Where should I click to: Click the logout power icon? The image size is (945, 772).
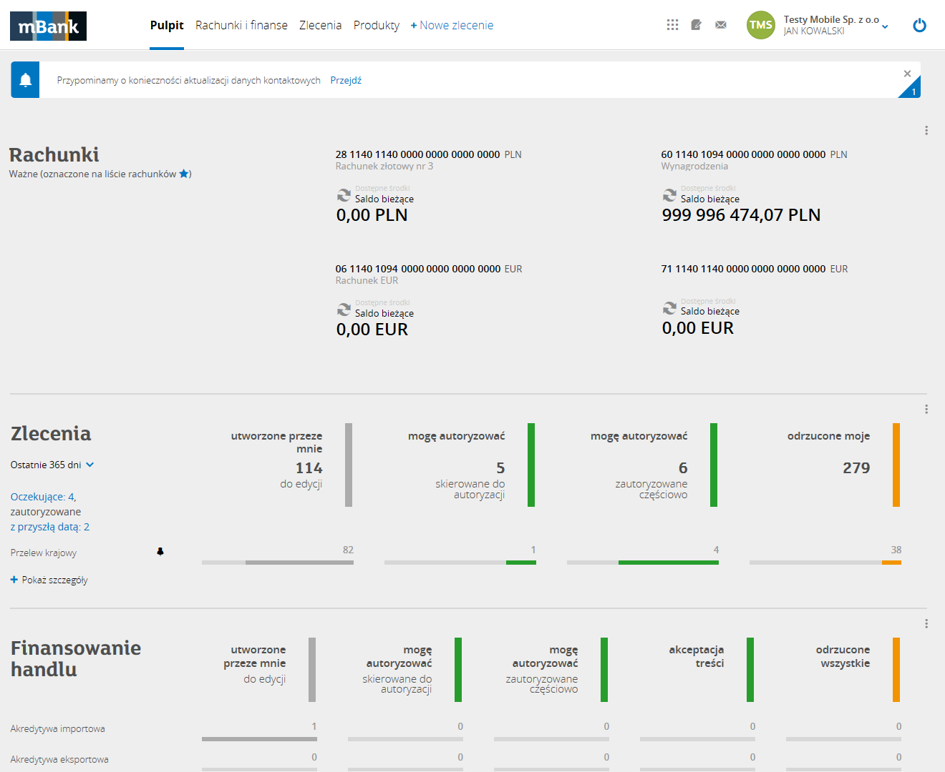coord(919,25)
